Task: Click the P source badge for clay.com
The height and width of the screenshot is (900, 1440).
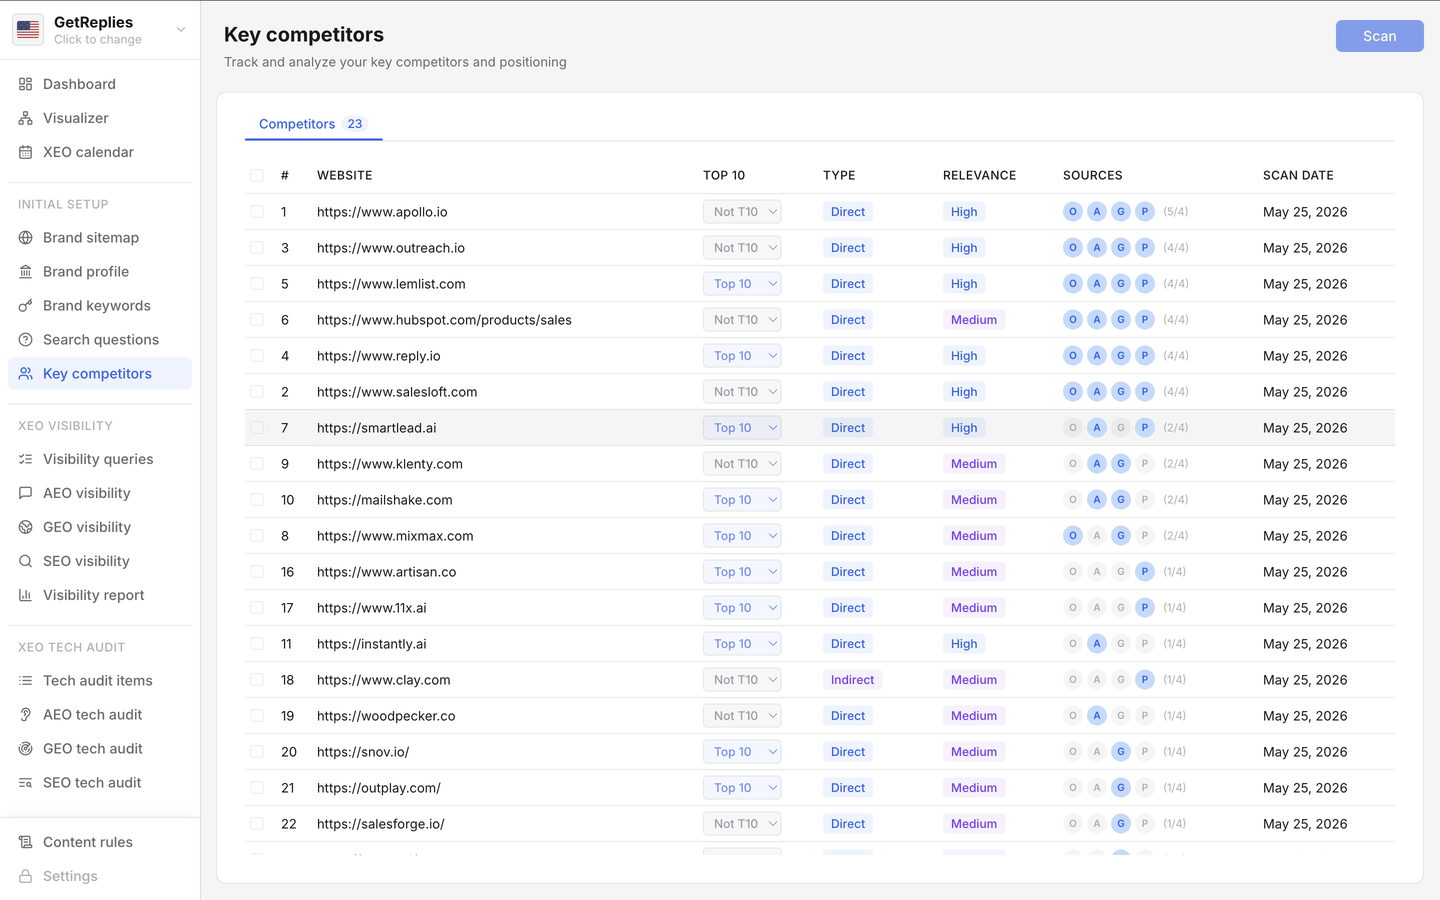Action: click(1145, 680)
